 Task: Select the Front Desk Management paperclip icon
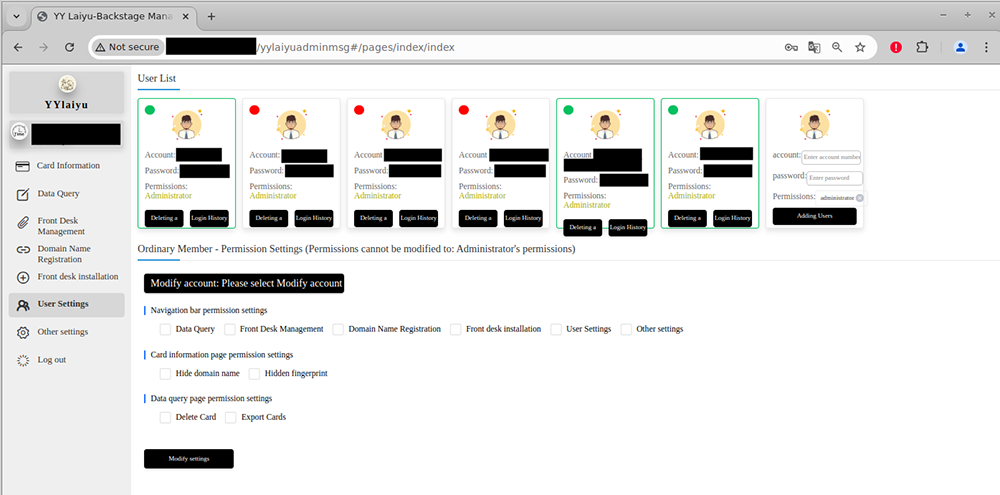point(22,222)
